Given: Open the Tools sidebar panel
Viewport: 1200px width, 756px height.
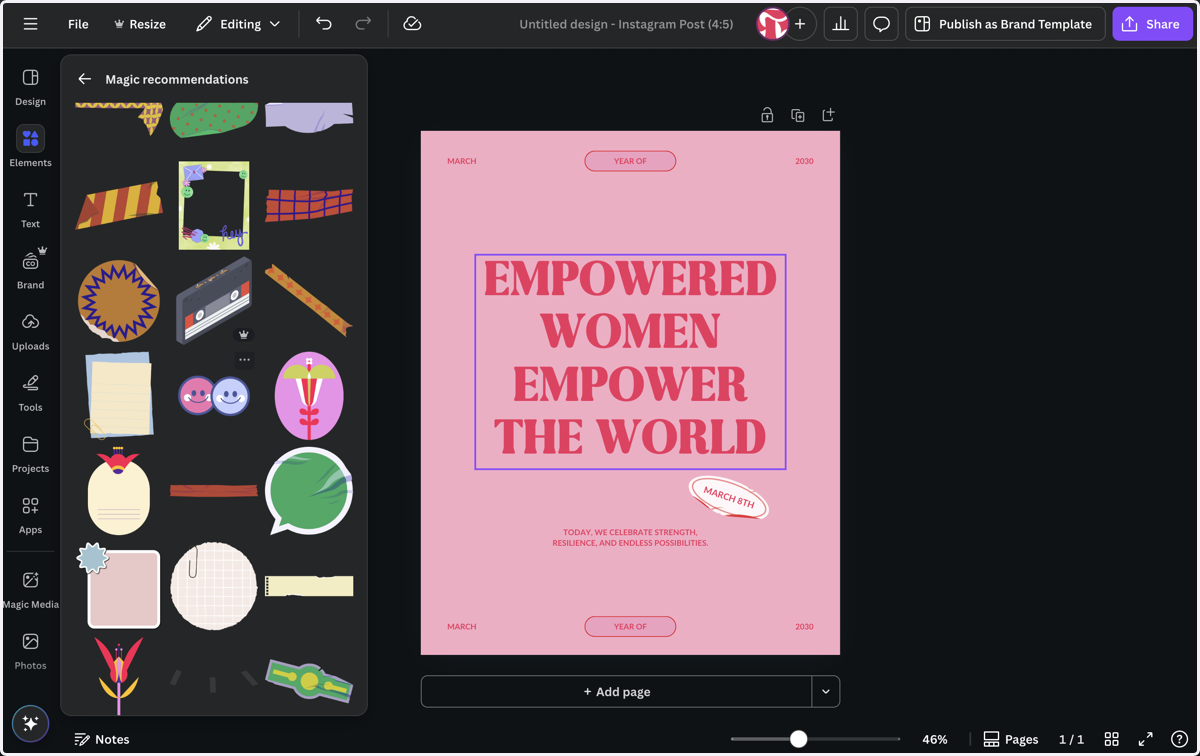Looking at the screenshot, I should click(x=30, y=392).
